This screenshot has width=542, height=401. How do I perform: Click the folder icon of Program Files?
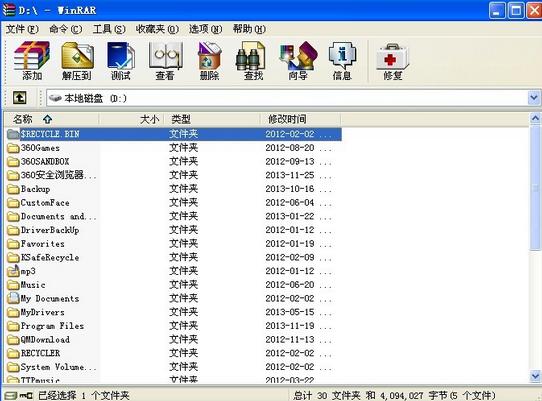click(13, 326)
